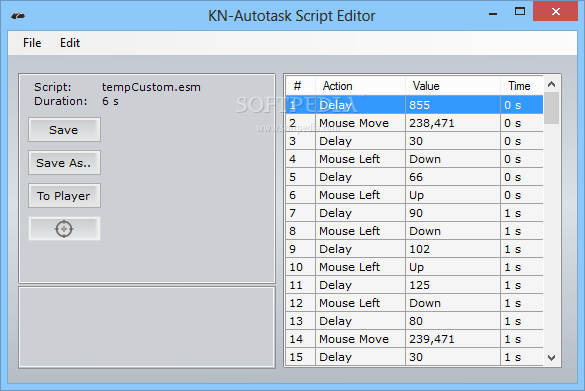
Task: Select row 3 Delay action
Action: (414, 141)
